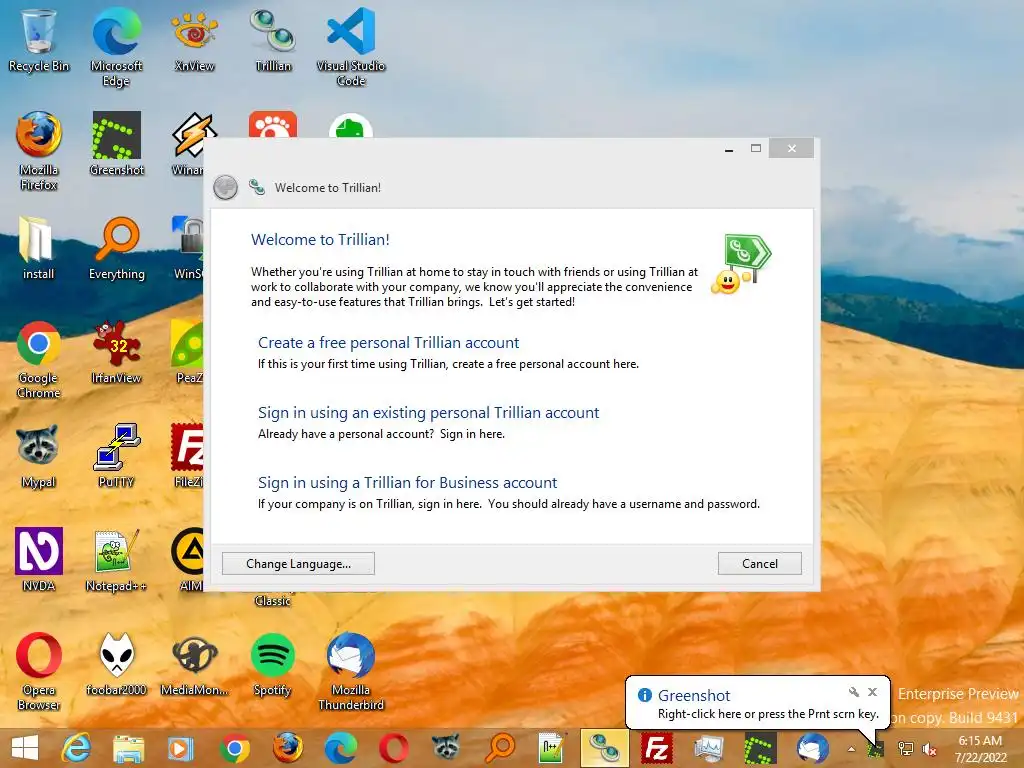This screenshot has width=1024, height=768.
Task: Open Trillian desktop shortcut
Action: (x=273, y=40)
